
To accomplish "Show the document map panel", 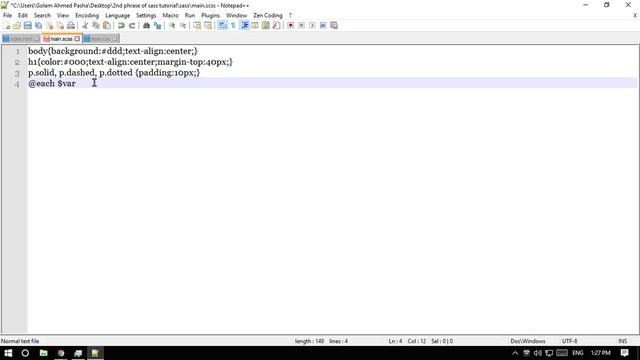I will pyautogui.click(x=266, y=25).
